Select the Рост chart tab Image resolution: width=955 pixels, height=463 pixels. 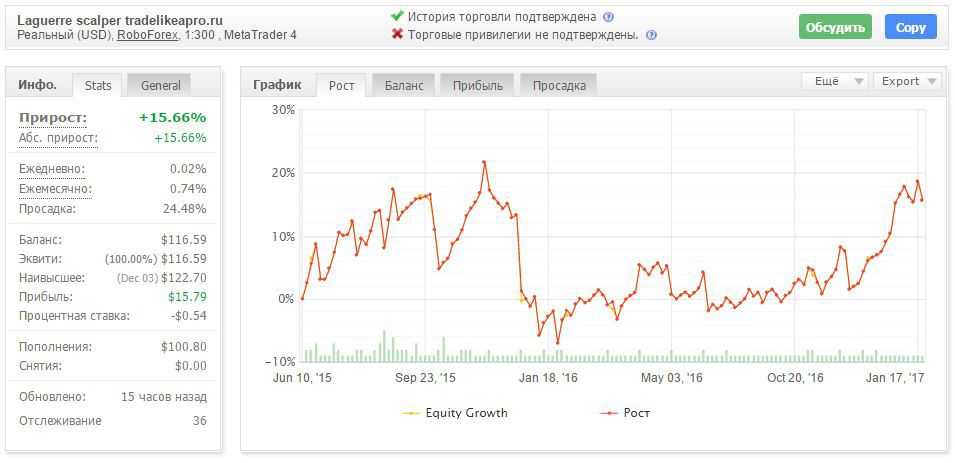[341, 86]
